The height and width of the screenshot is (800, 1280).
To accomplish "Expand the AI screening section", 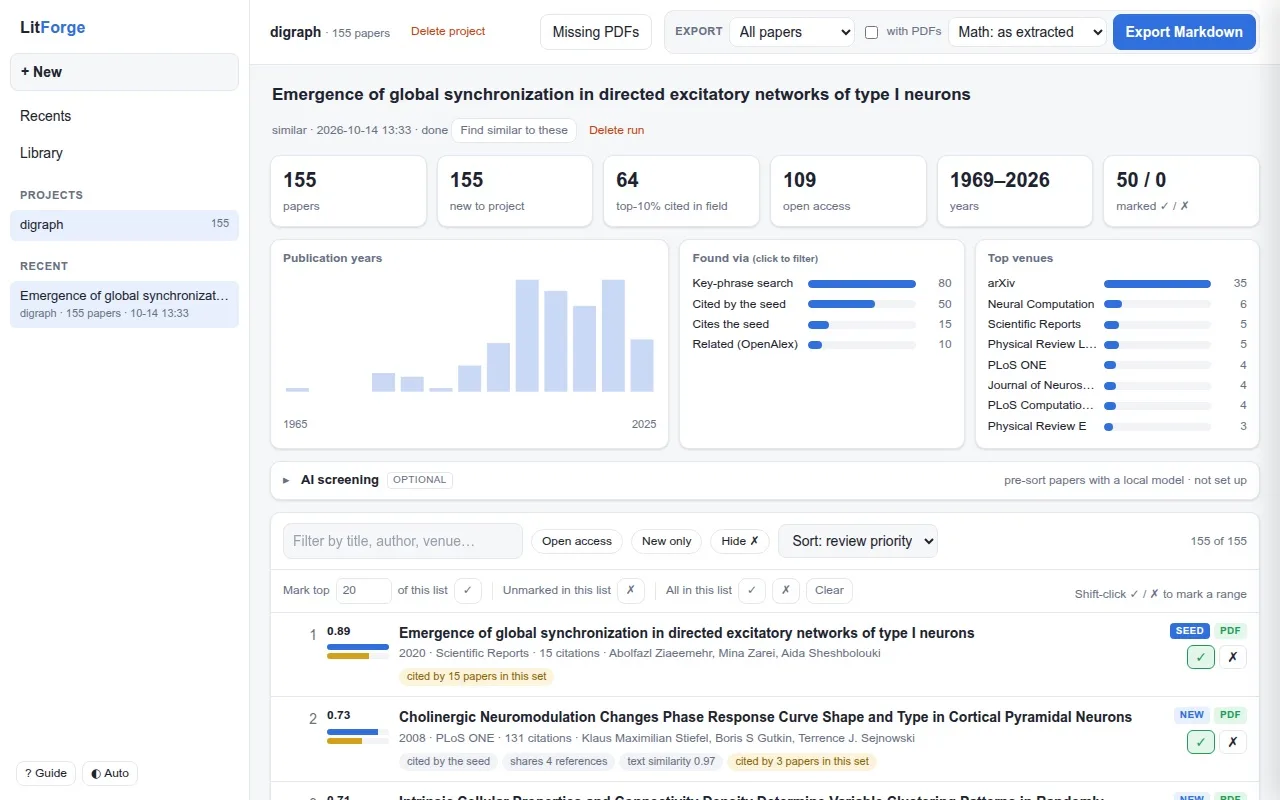I will point(765,480).
